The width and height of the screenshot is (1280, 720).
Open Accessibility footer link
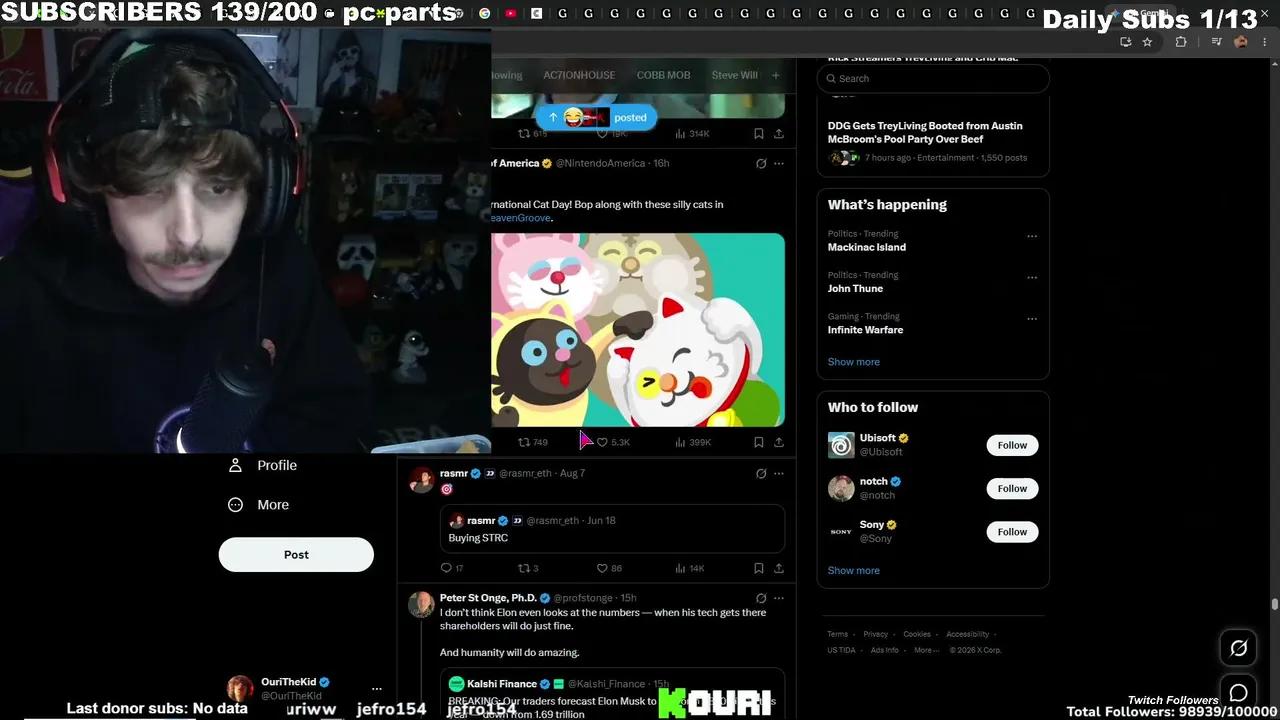[x=968, y=634]
